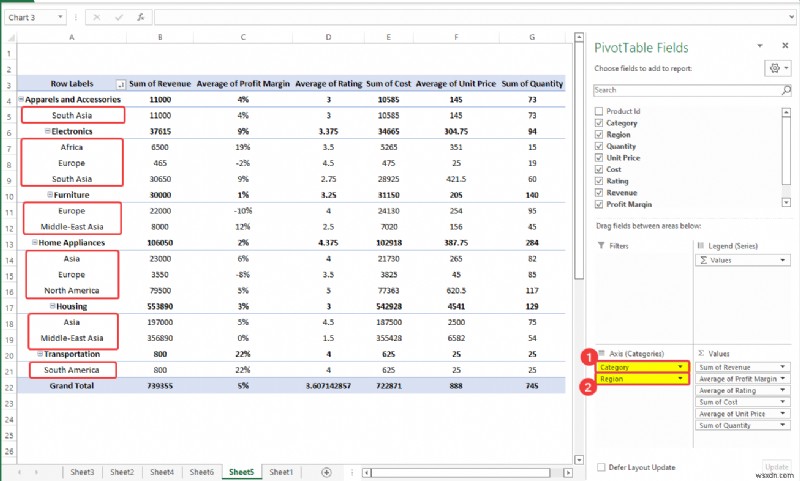Open the Sum of Revenue value dropdown

point(783,367)
